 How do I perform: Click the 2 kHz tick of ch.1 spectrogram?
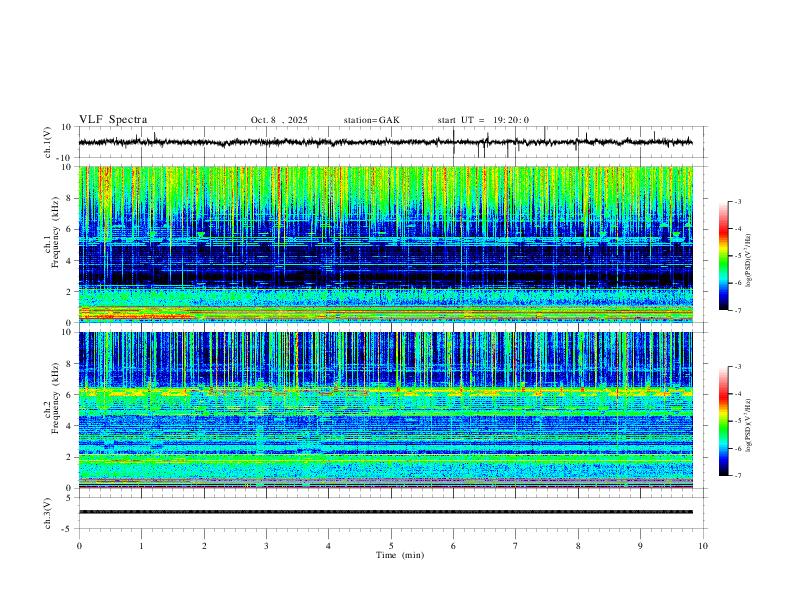tap(69, 292)
